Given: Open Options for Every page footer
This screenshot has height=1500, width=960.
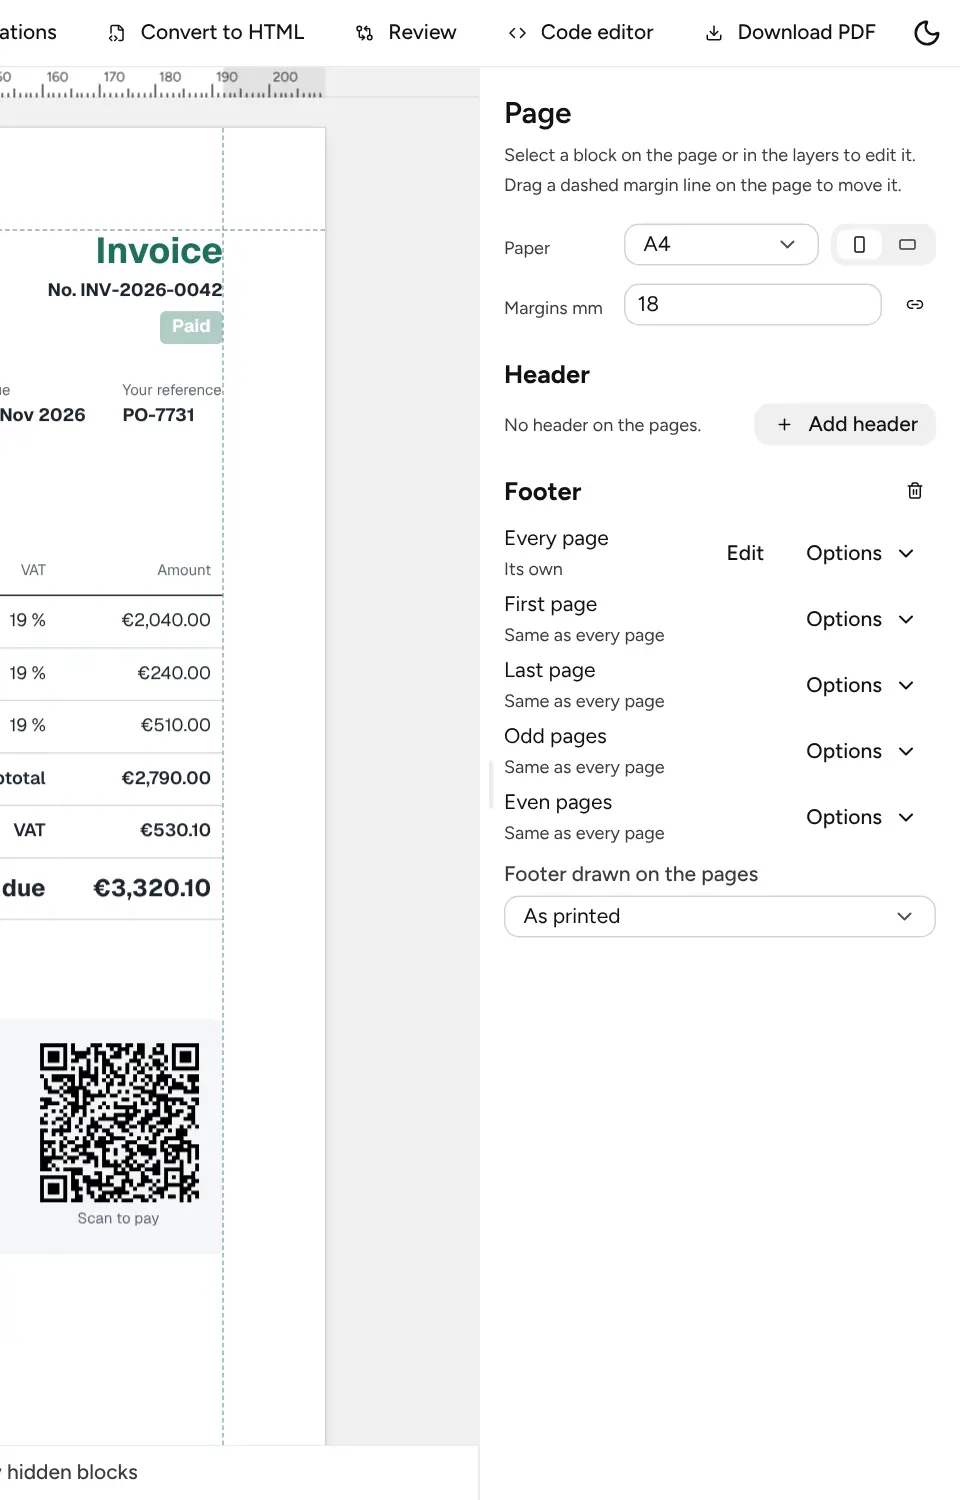Looking at the screenshot, I should click(860, 554).
